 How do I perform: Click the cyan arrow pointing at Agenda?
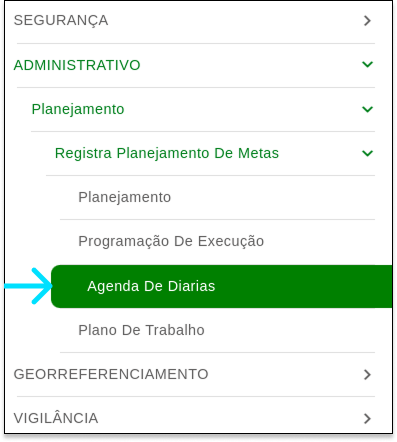click(x=28, y=286)
